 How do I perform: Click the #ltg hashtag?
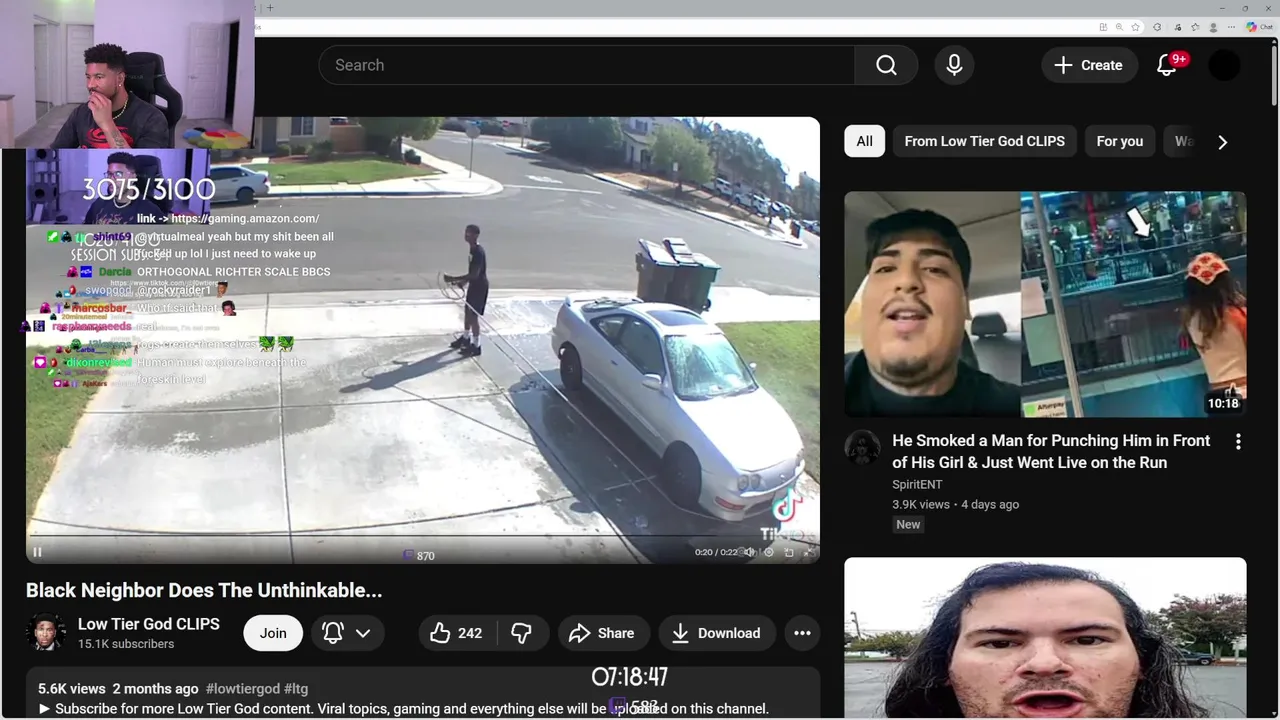296,689
